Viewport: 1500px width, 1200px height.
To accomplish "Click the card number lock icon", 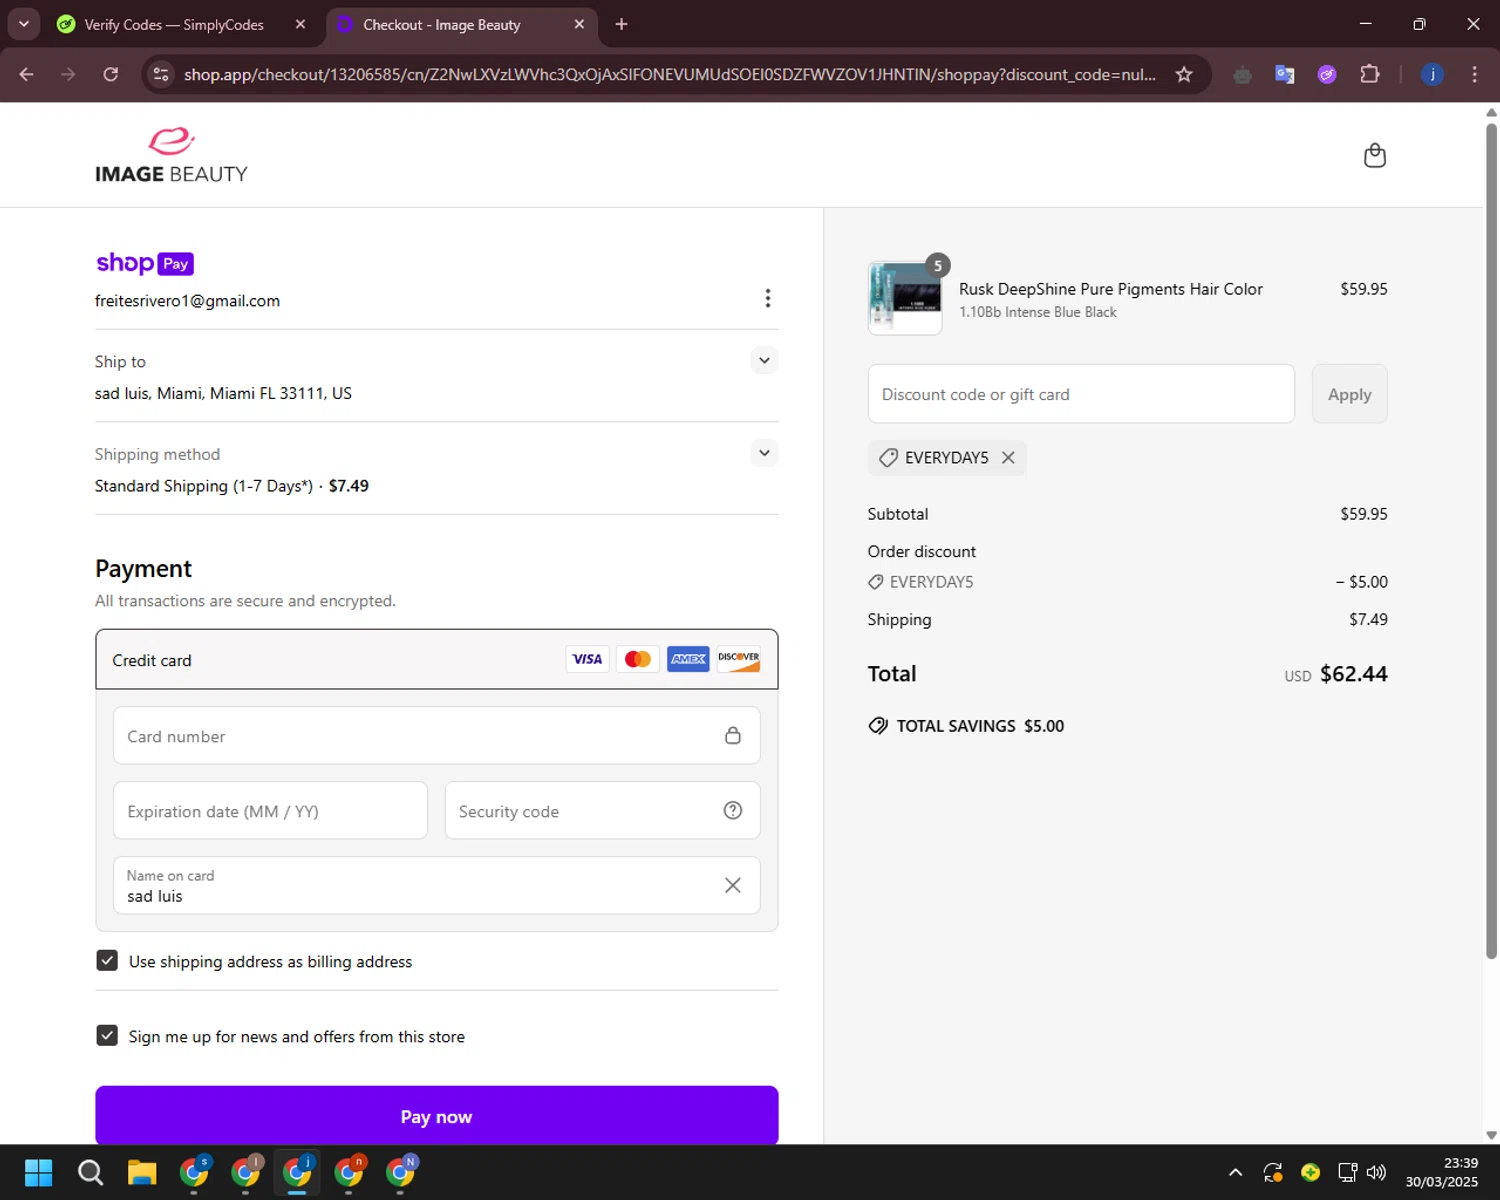I will [733, 735].
